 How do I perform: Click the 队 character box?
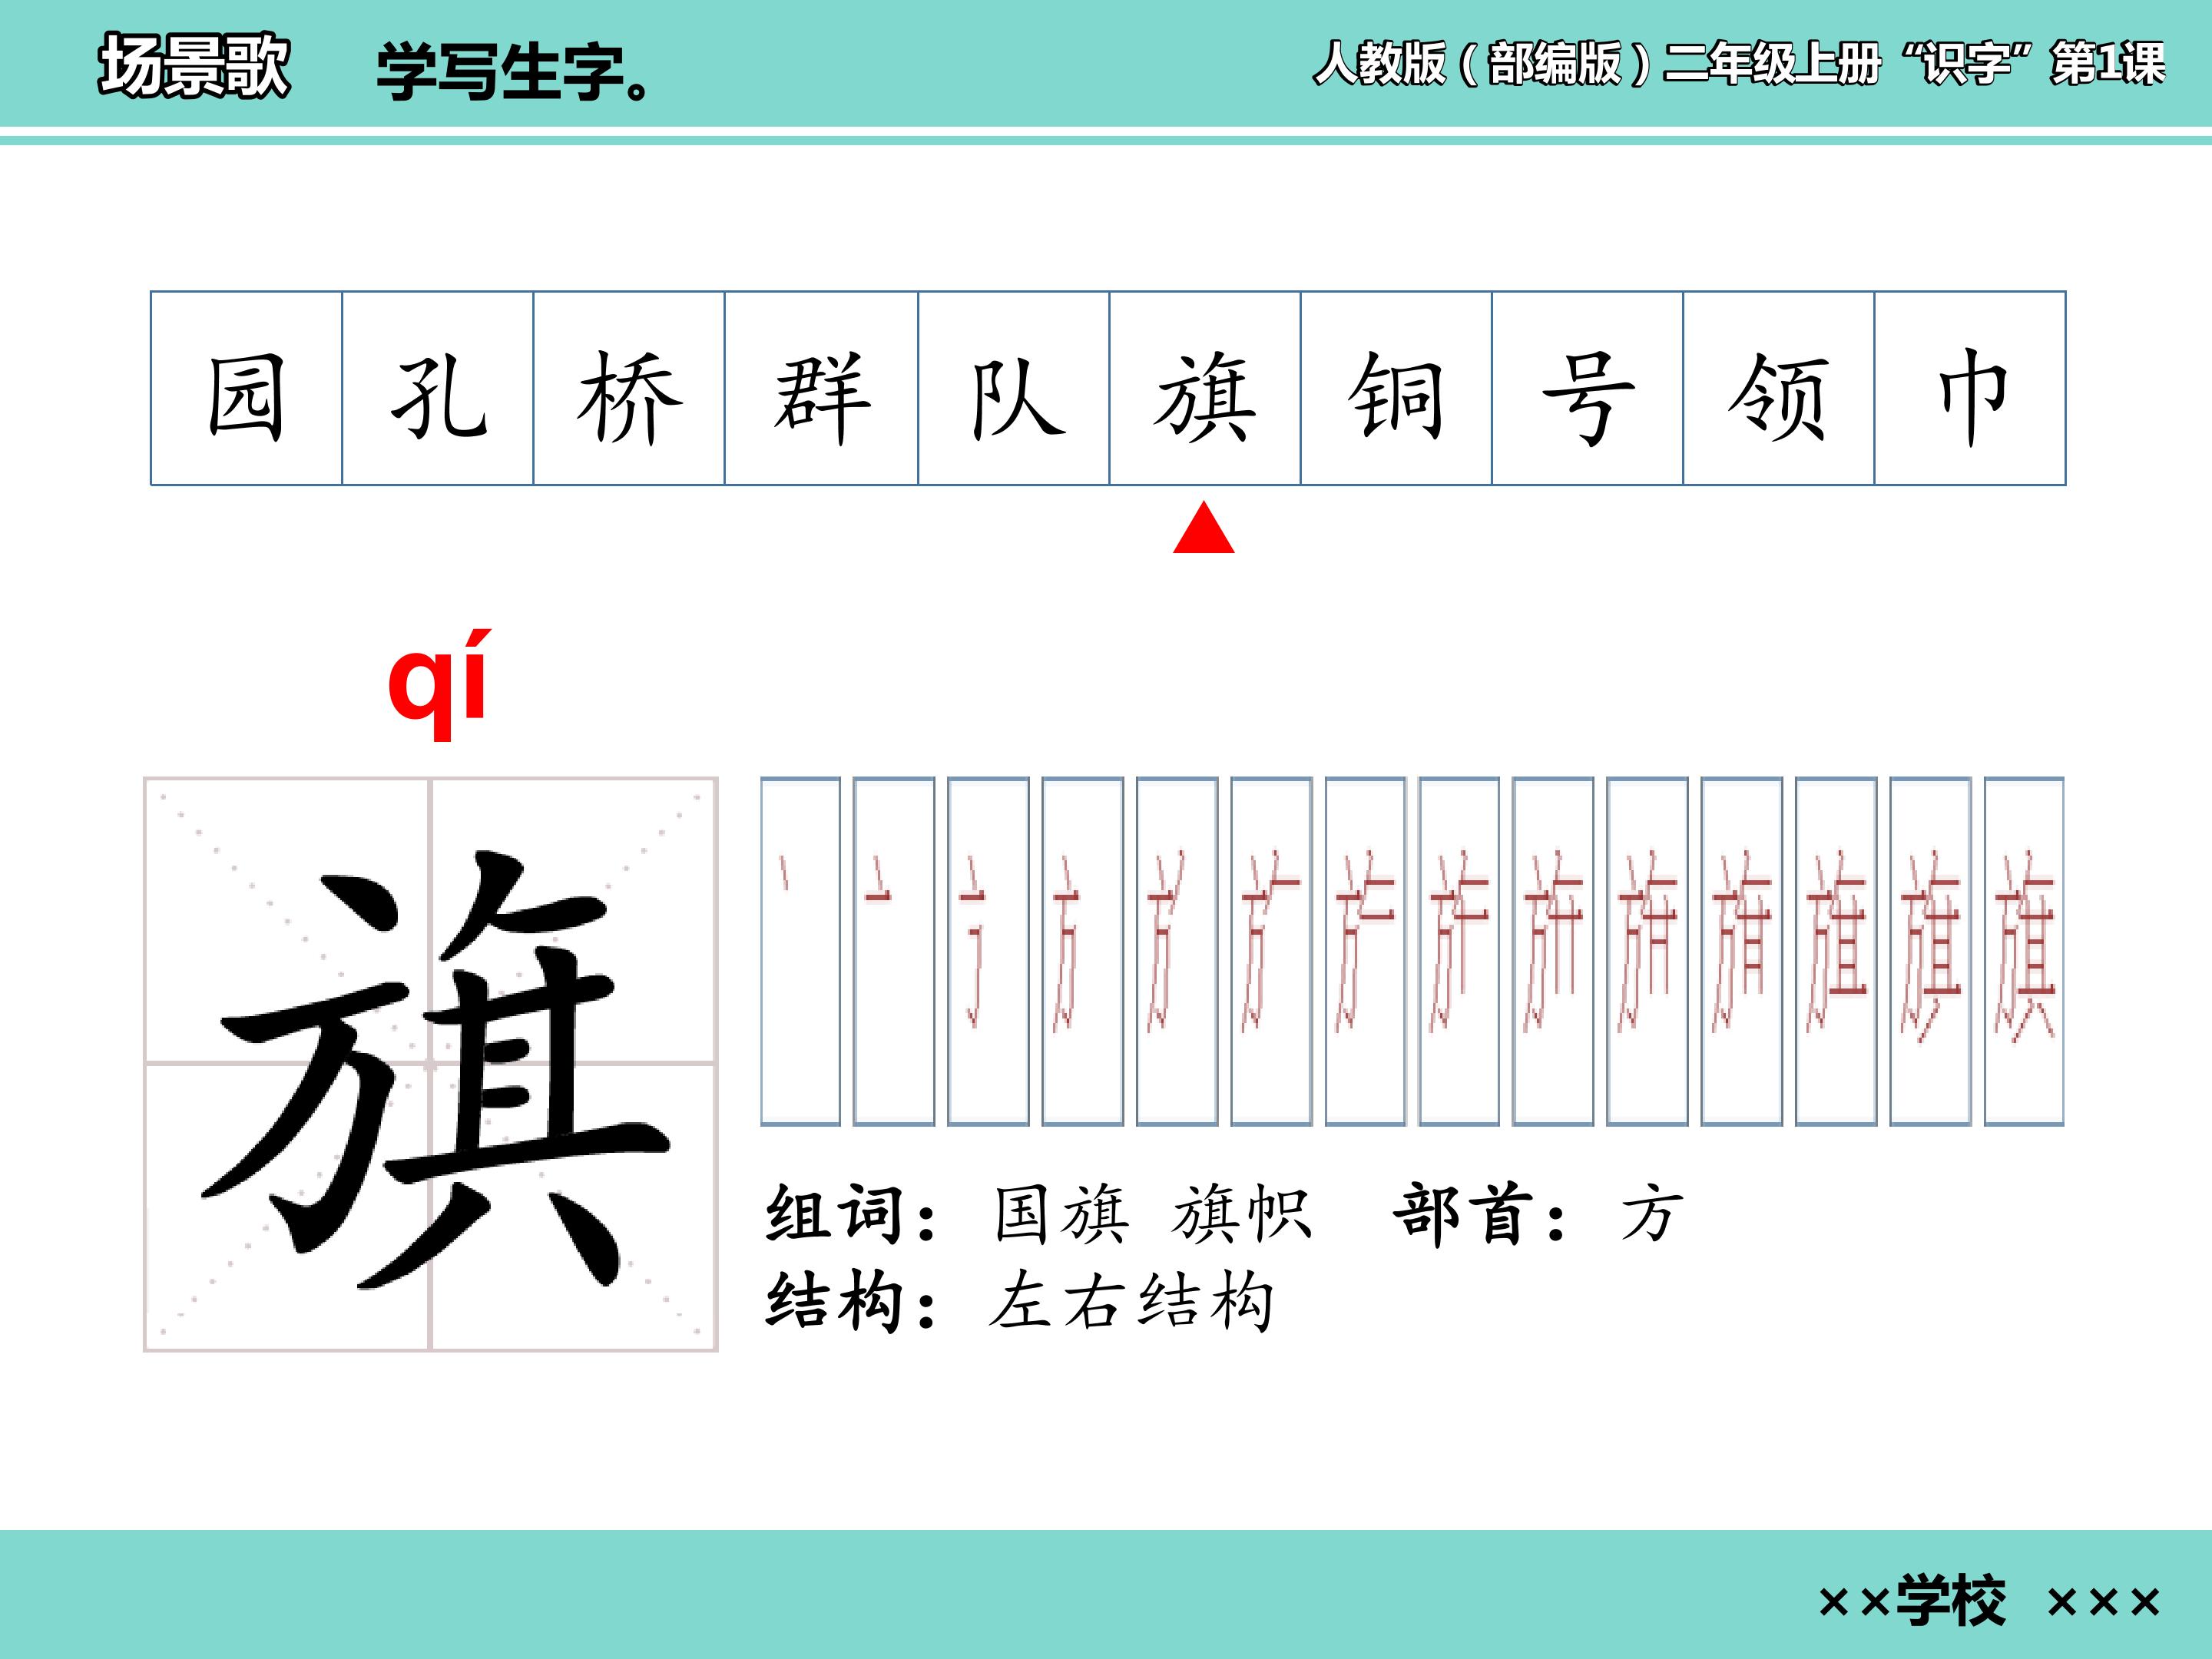[x=1014, y=389]
